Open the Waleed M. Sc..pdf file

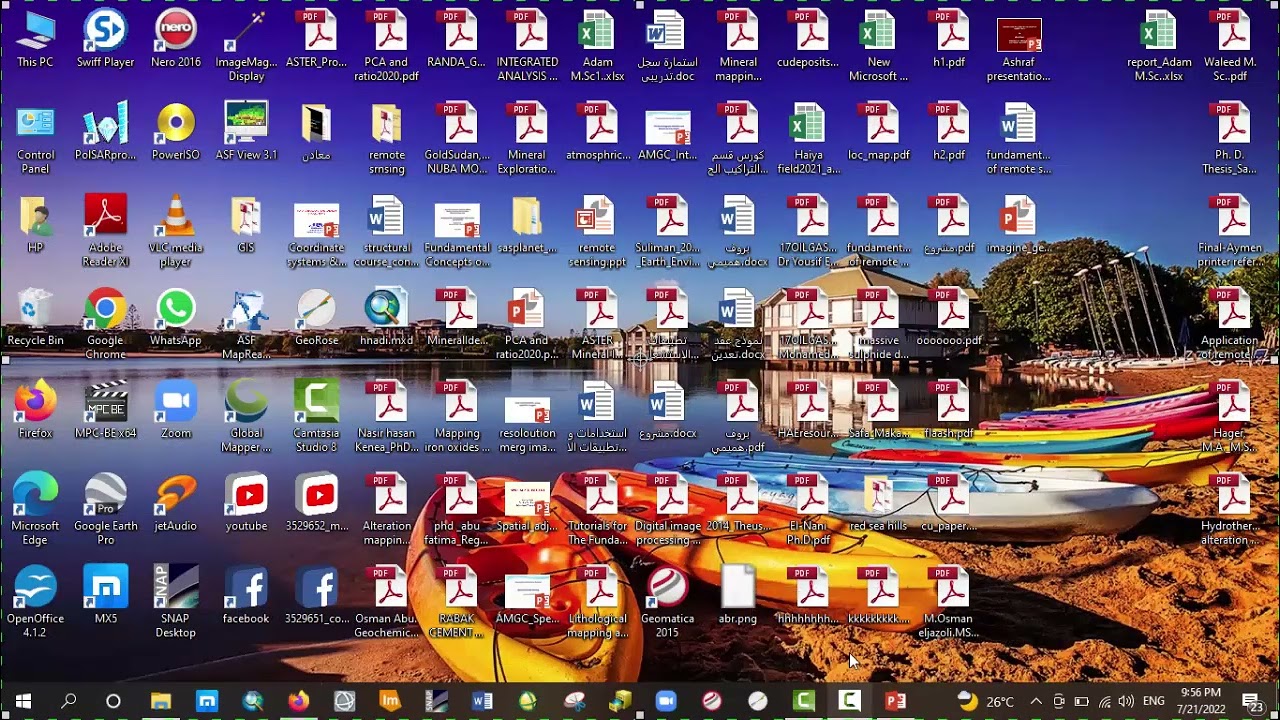click(x=1230, y=47)
